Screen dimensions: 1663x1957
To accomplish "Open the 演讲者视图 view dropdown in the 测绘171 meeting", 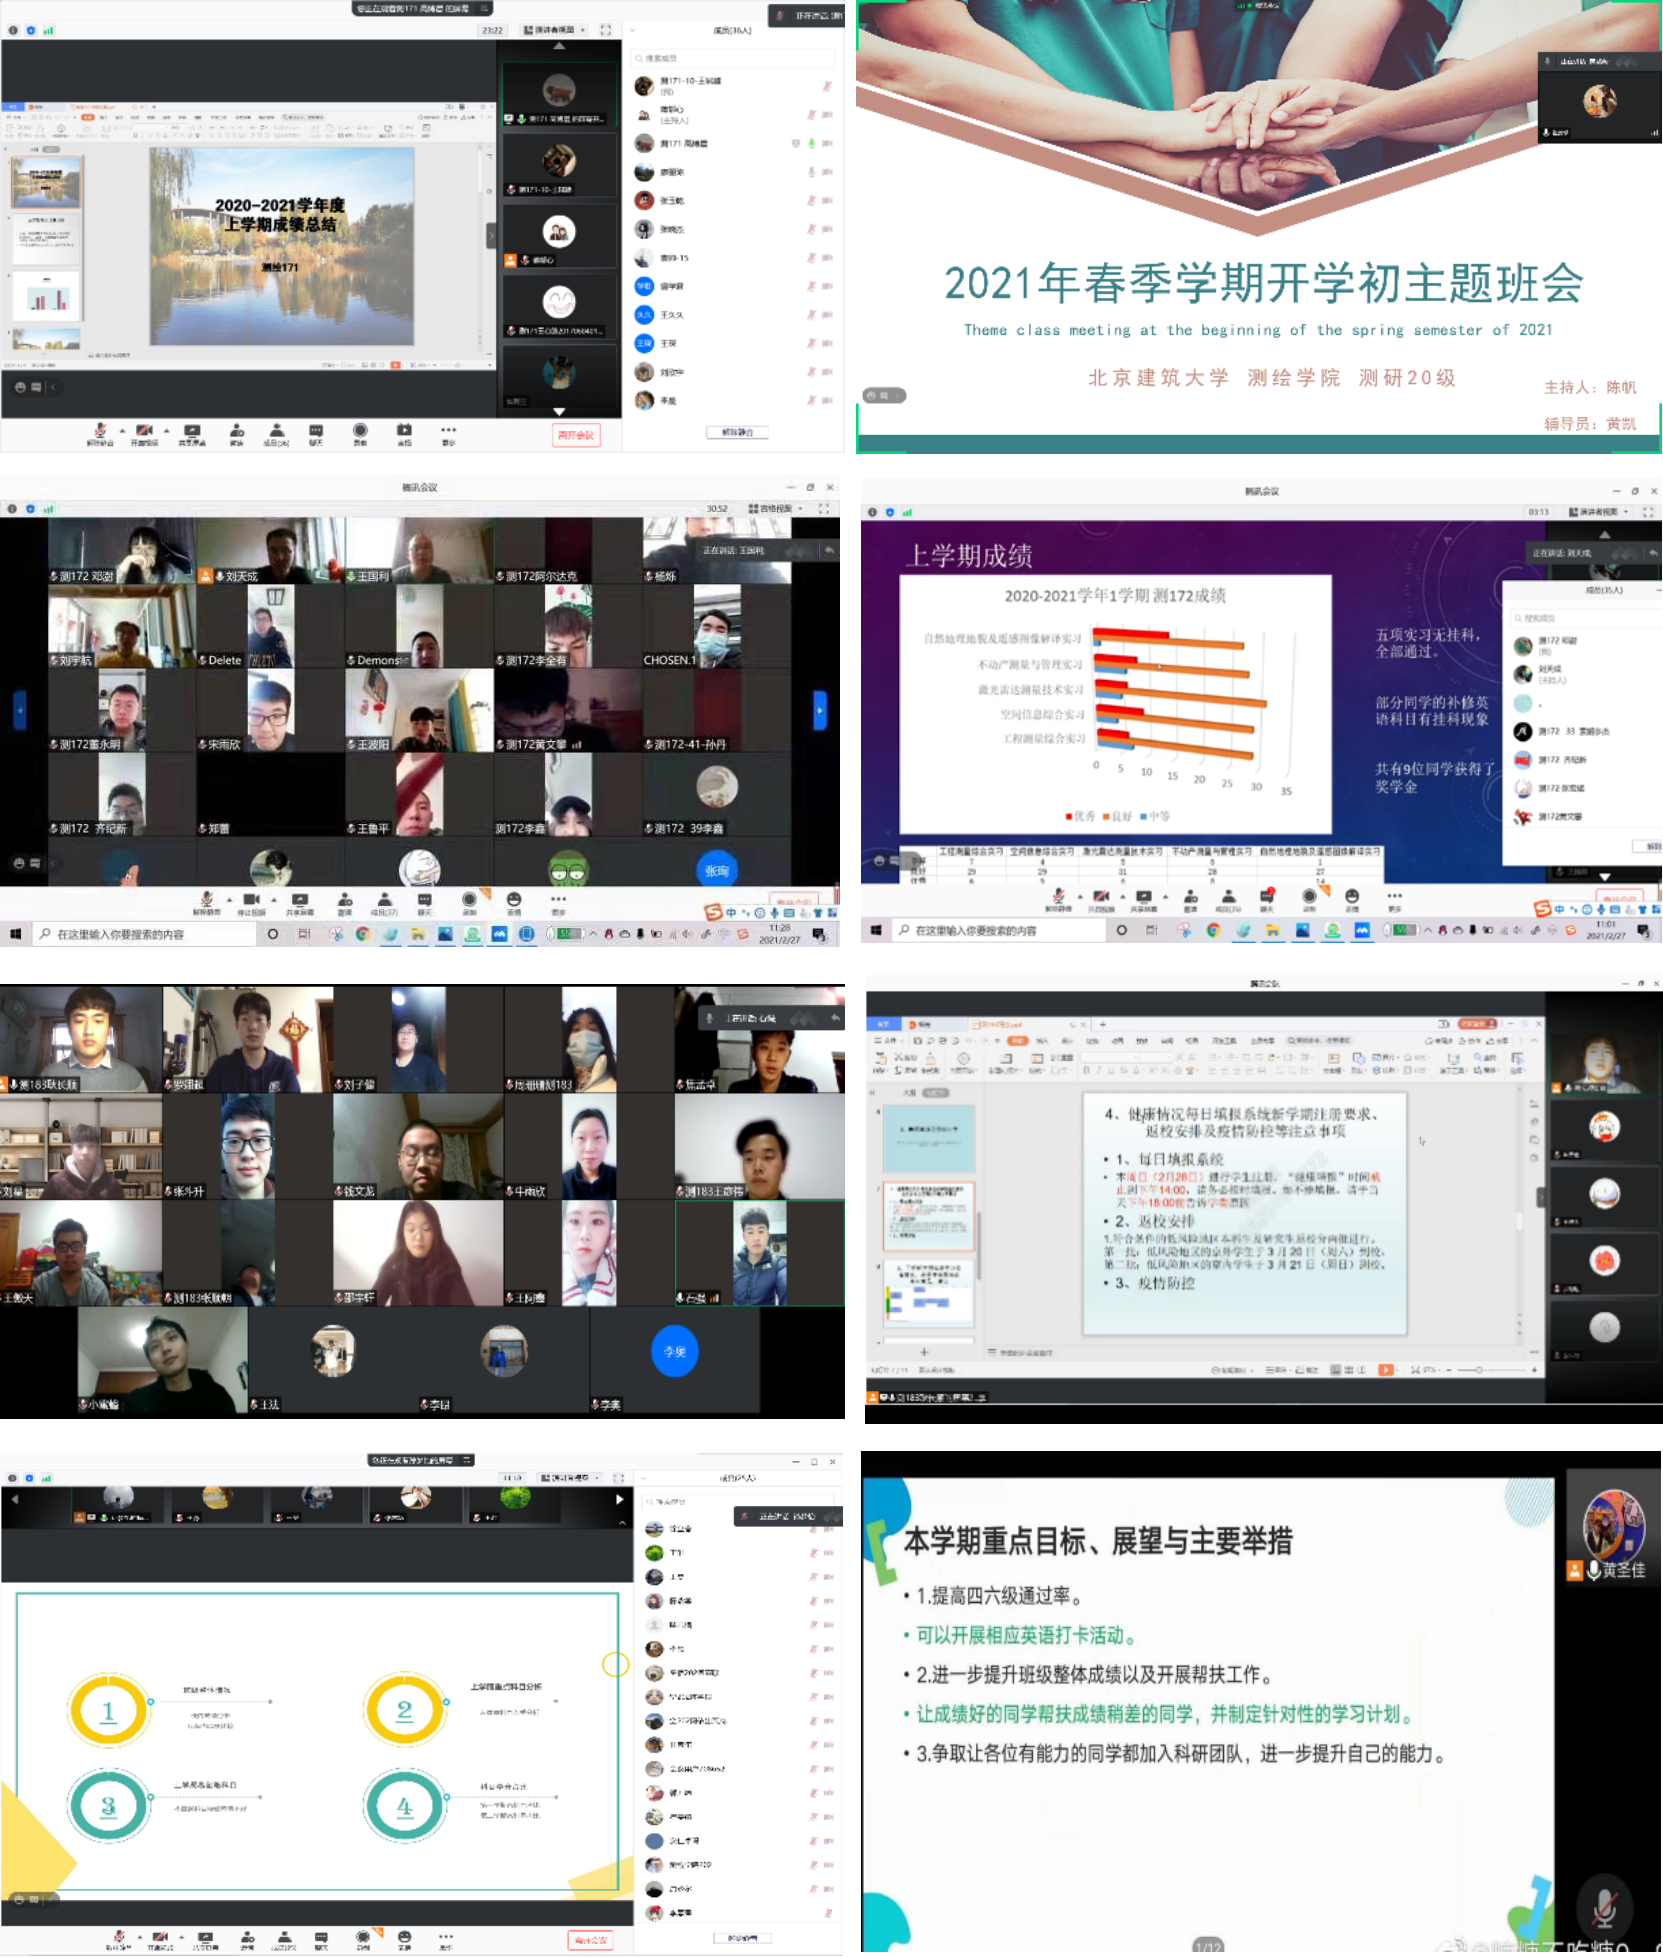I will click(555, 30).
